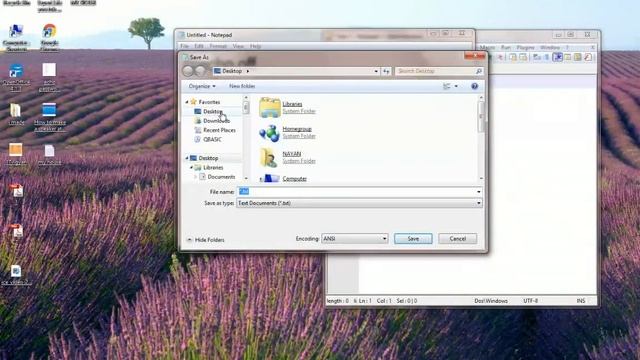Open the File menu in Notepad
Image resolution: width=640 pixels, height=360 pixels.
click(184, 46)
